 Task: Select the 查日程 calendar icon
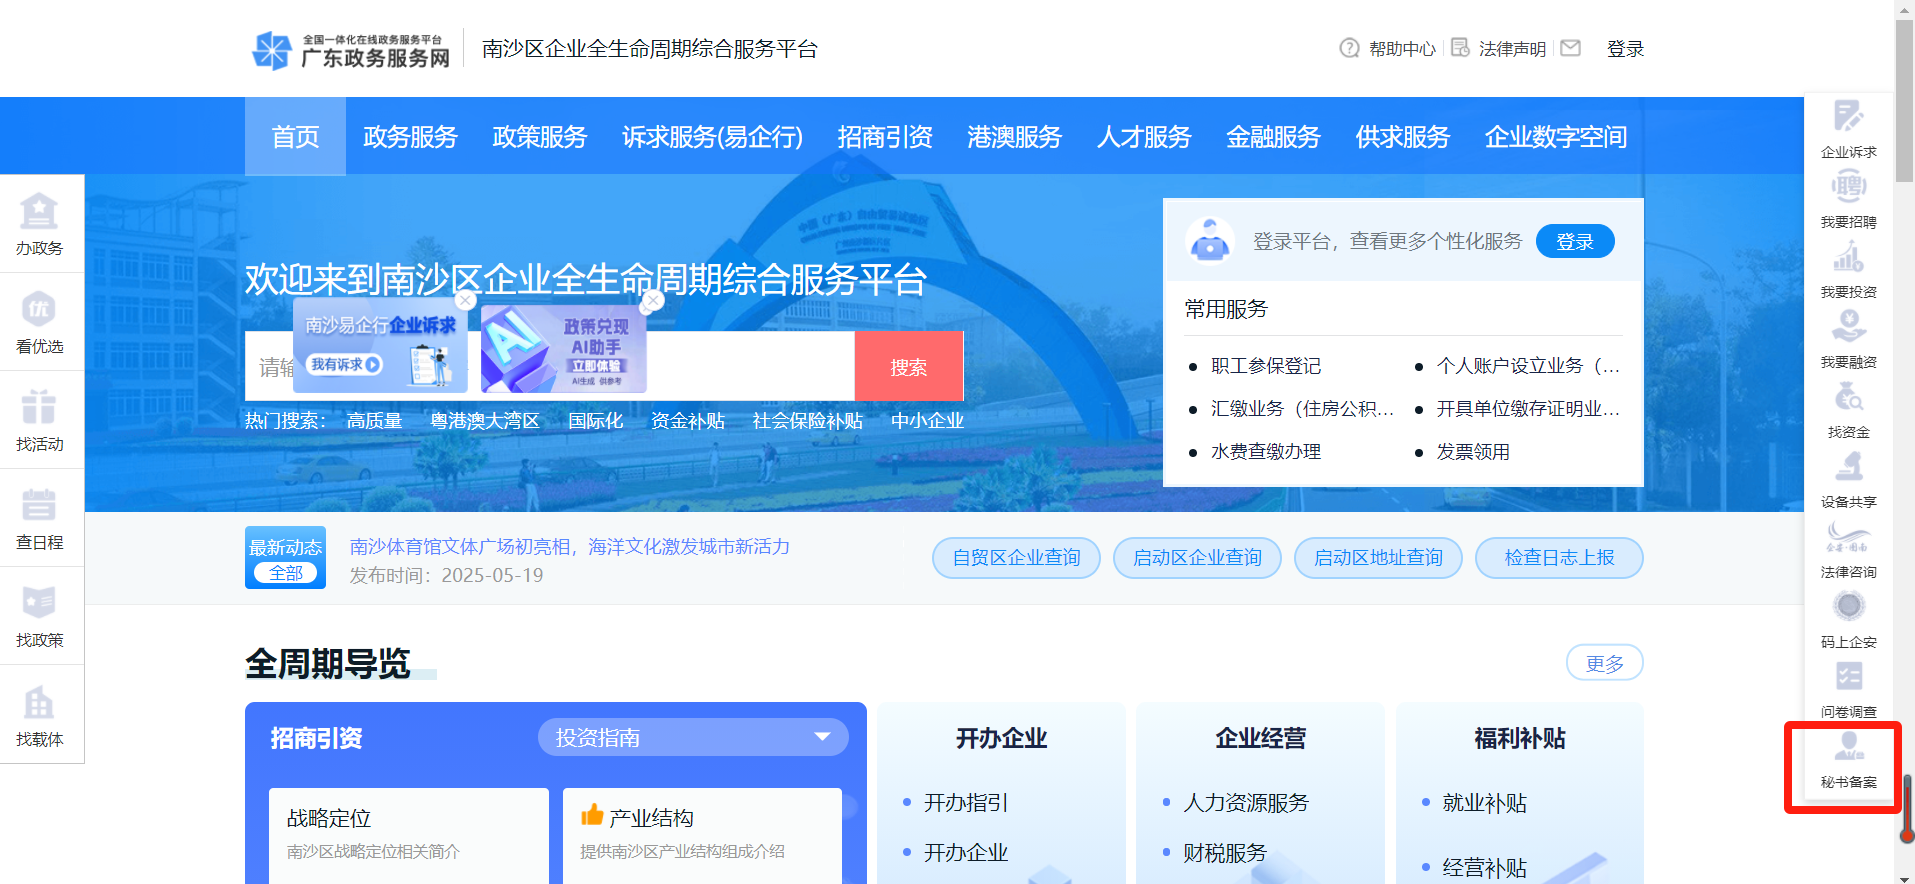[39, 507]
